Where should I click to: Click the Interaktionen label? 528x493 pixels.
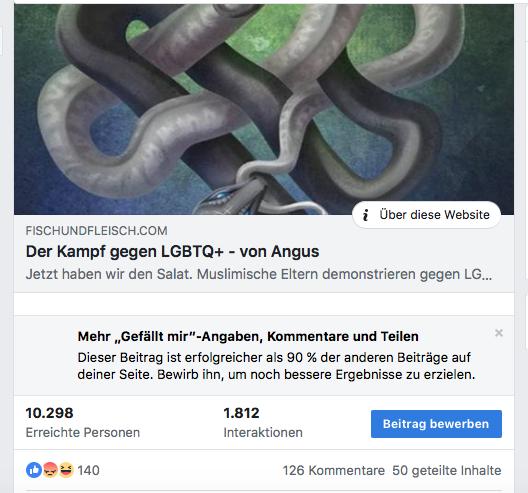[x=263, y=432]
